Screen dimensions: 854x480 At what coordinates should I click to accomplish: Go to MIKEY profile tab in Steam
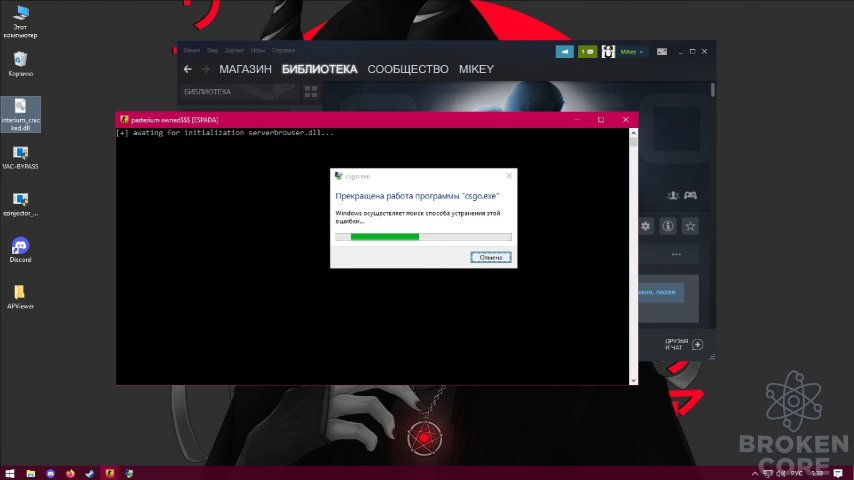pos(476,69)
